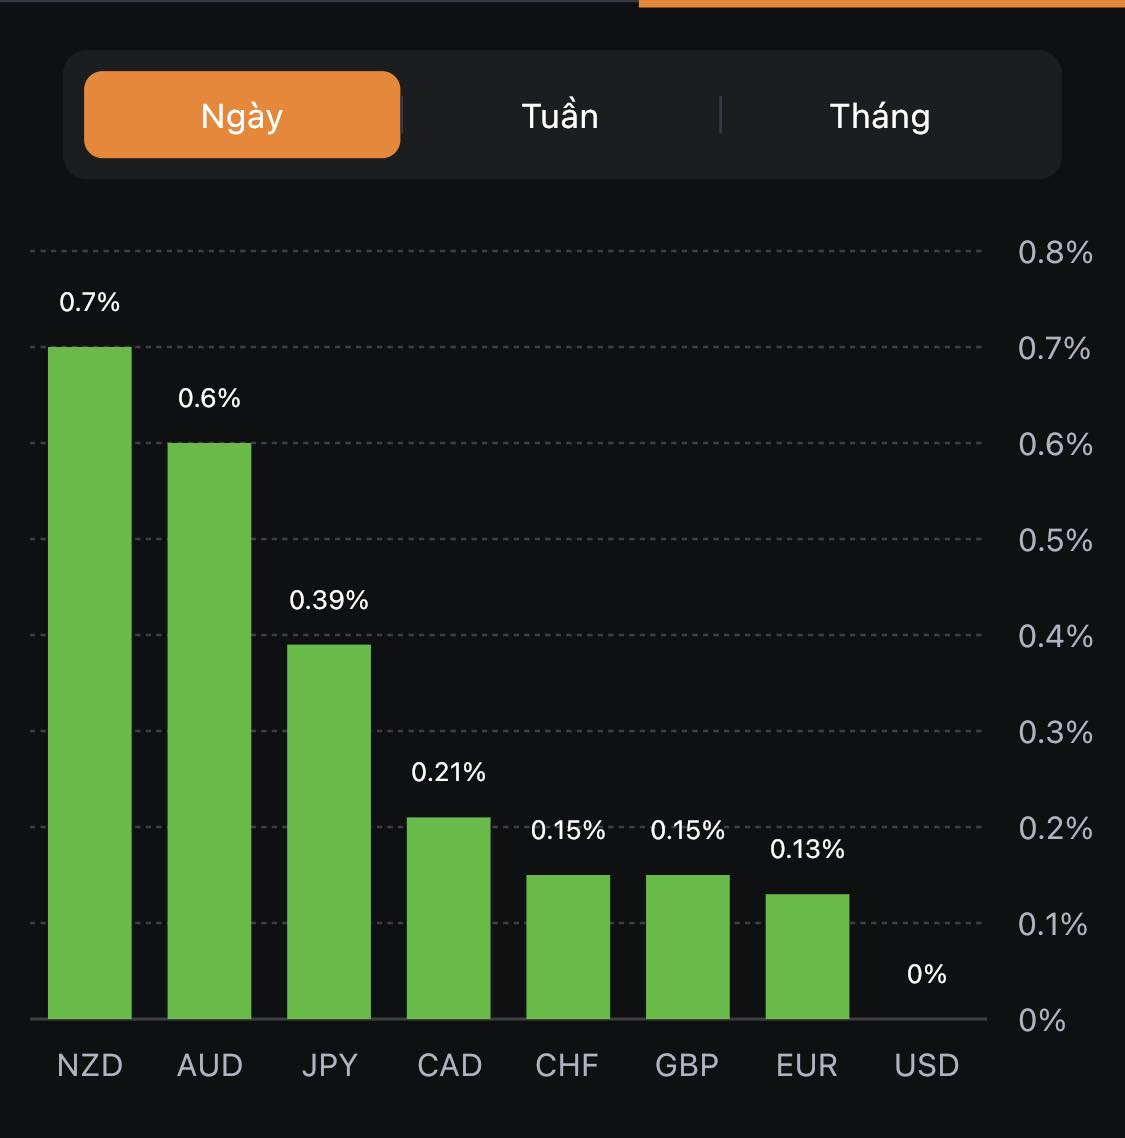Image resolution: width=1125 pixels, height=1138 pixels.
Task: Click the CHF green bar
Action: [x=568, y=947]
